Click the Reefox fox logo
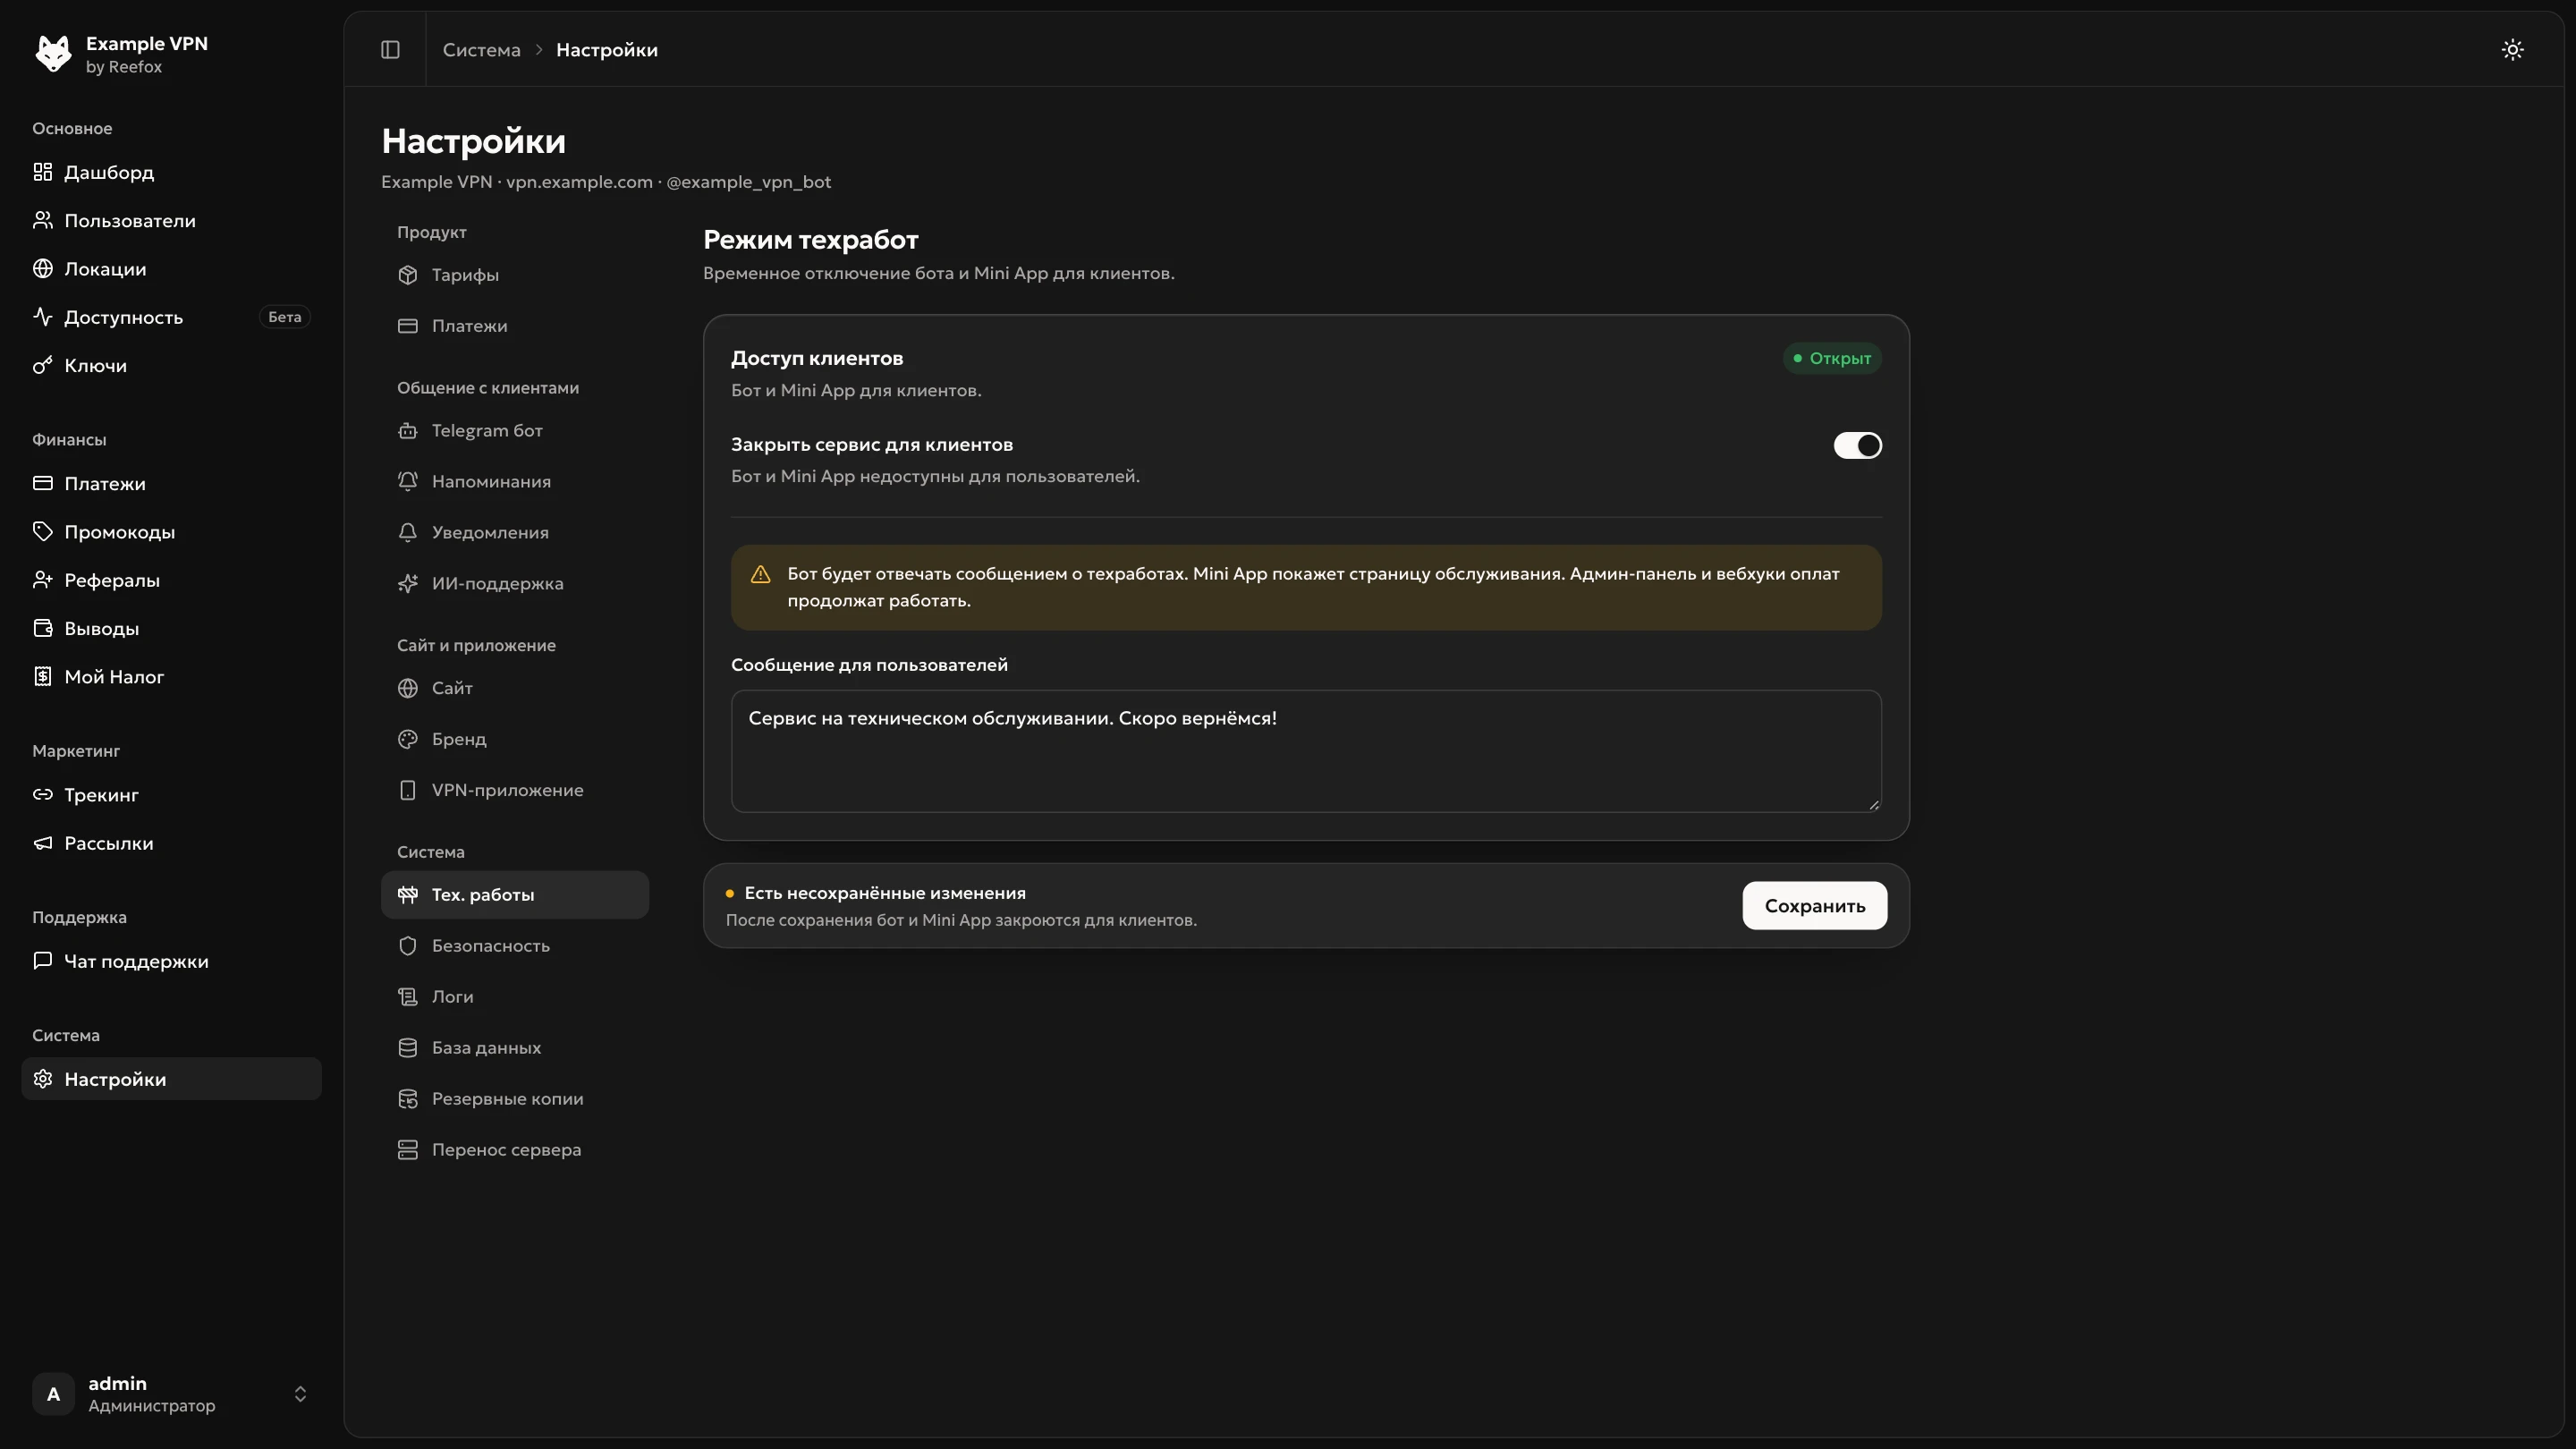The width and height of the screenshot is (2576, 1449). coord(53,53)
